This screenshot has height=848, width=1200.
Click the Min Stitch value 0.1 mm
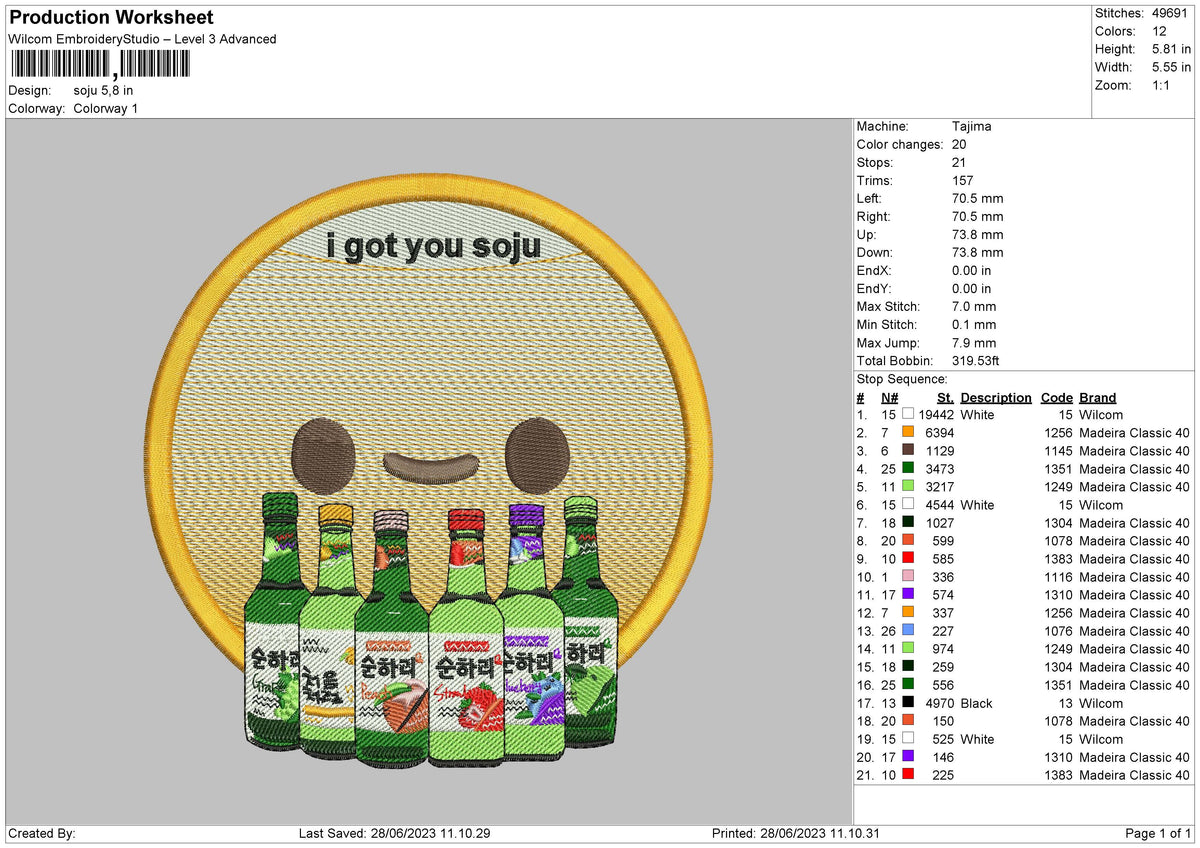coord(974,324)
